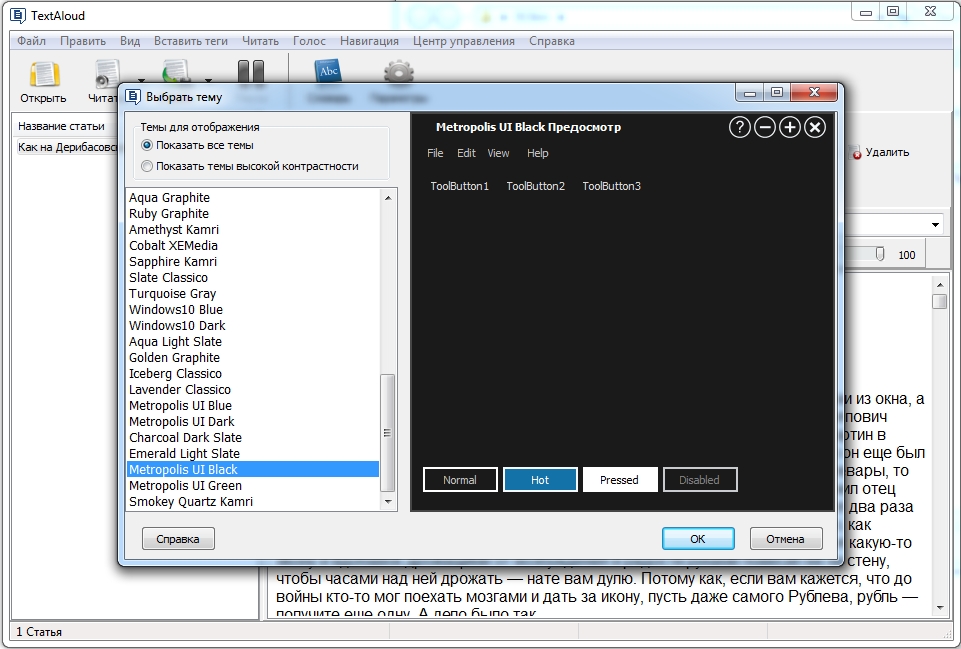This screenshot has height=649, width=961.
Task: Select the Iceberg Classico theme
Action: point(253,373)
